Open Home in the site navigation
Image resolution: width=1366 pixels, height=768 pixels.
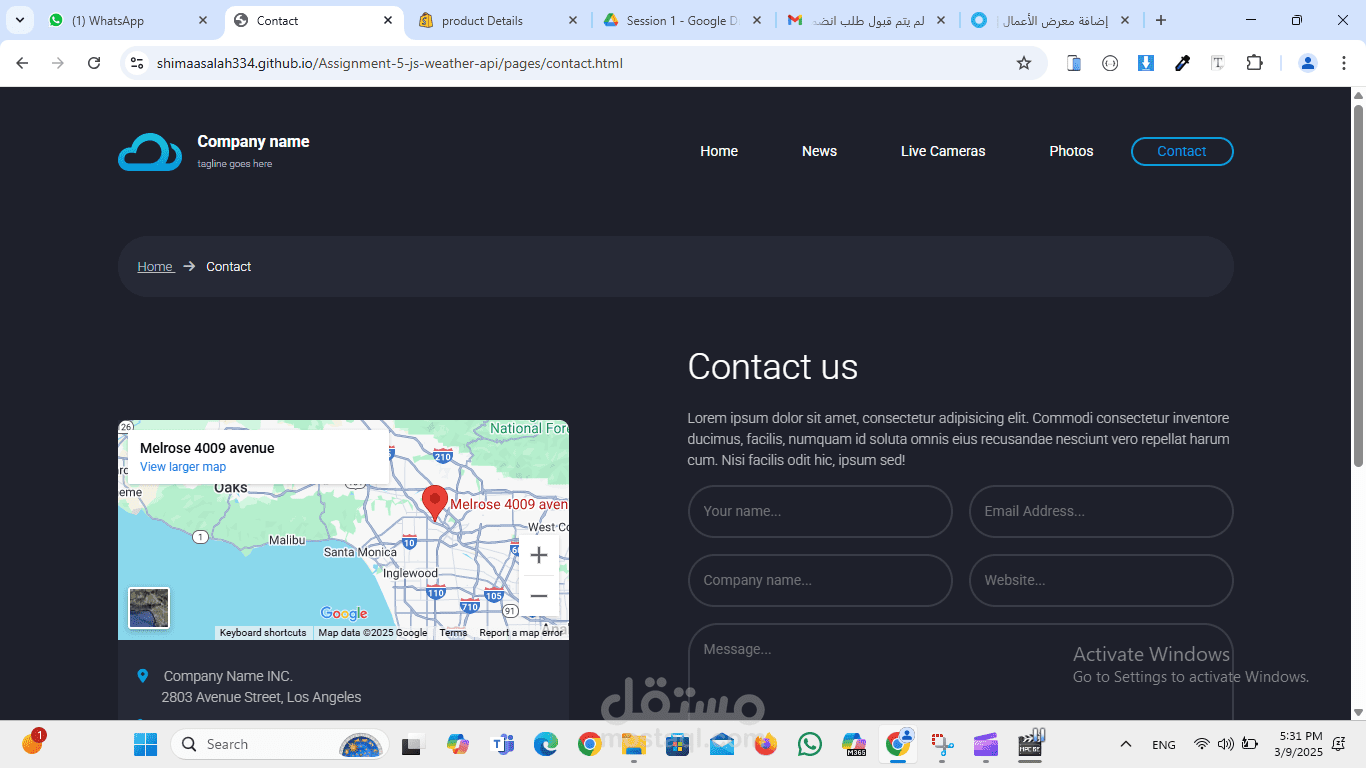pos(719,151)
